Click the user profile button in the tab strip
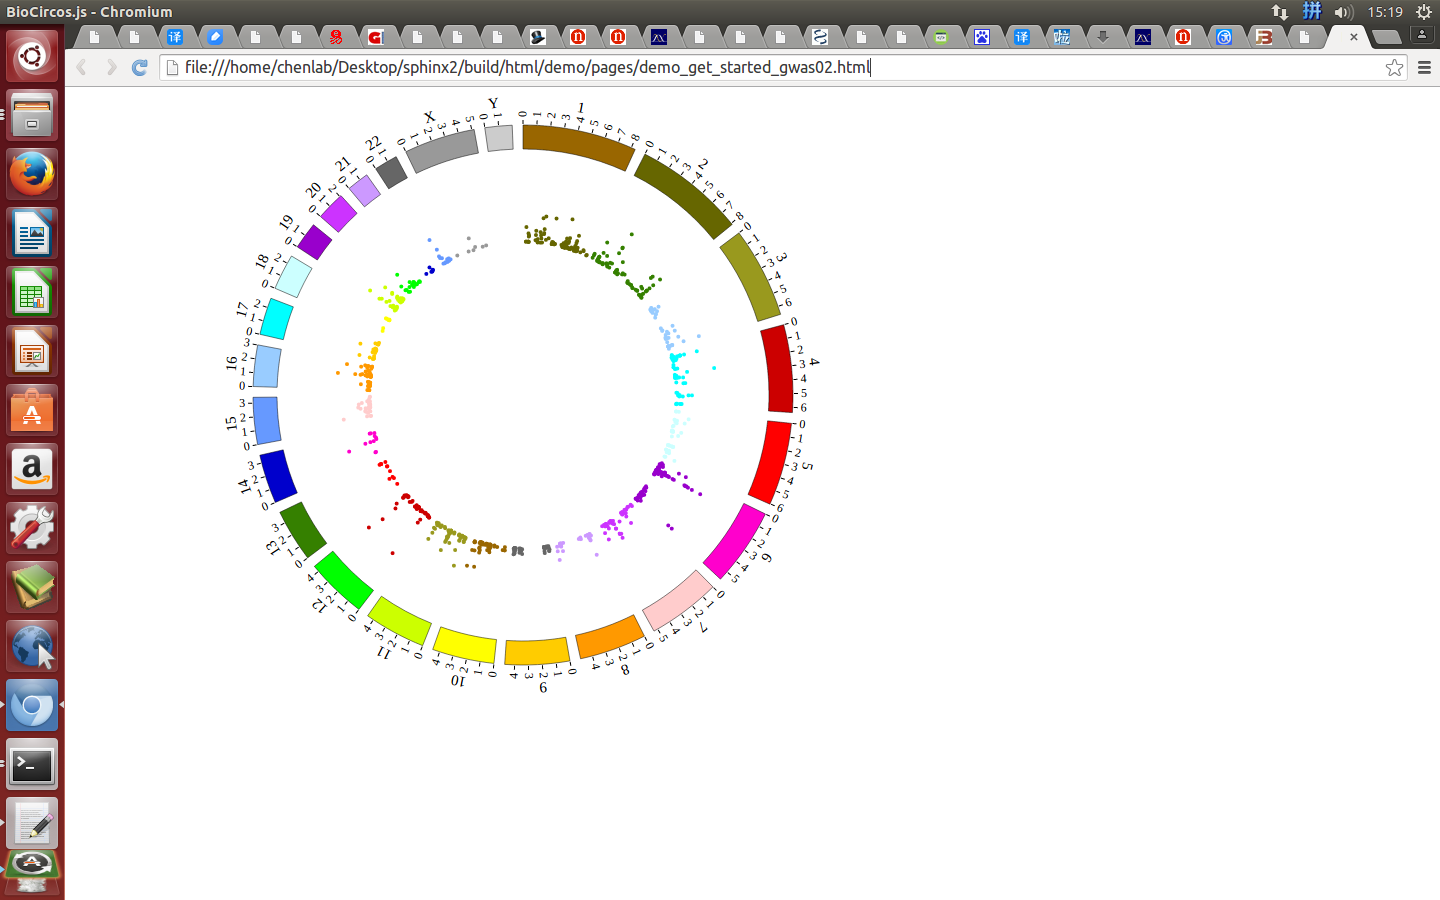The height and width of the screenshot is (900, 1440). (1421, 34)
